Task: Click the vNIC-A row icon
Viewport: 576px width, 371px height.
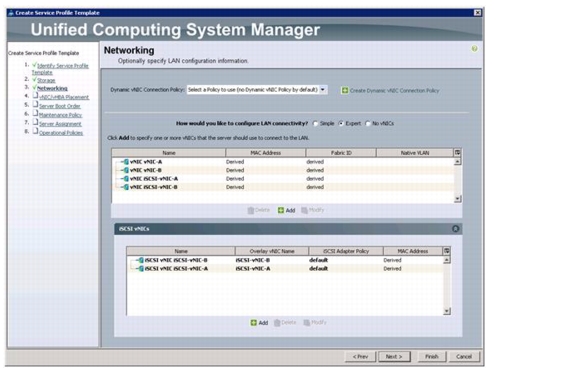Action: 126,162
